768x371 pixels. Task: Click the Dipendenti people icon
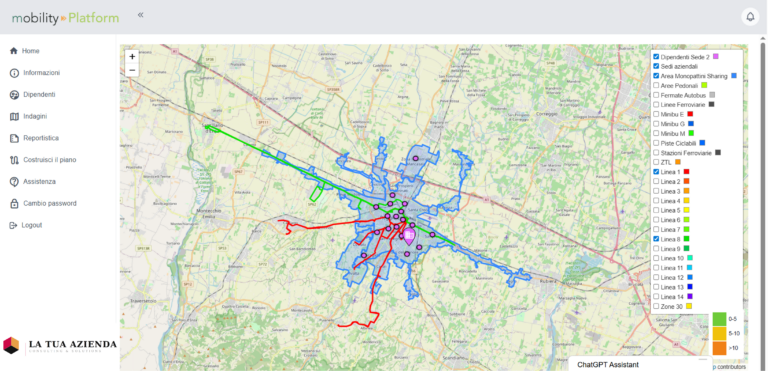click(14, 95)
